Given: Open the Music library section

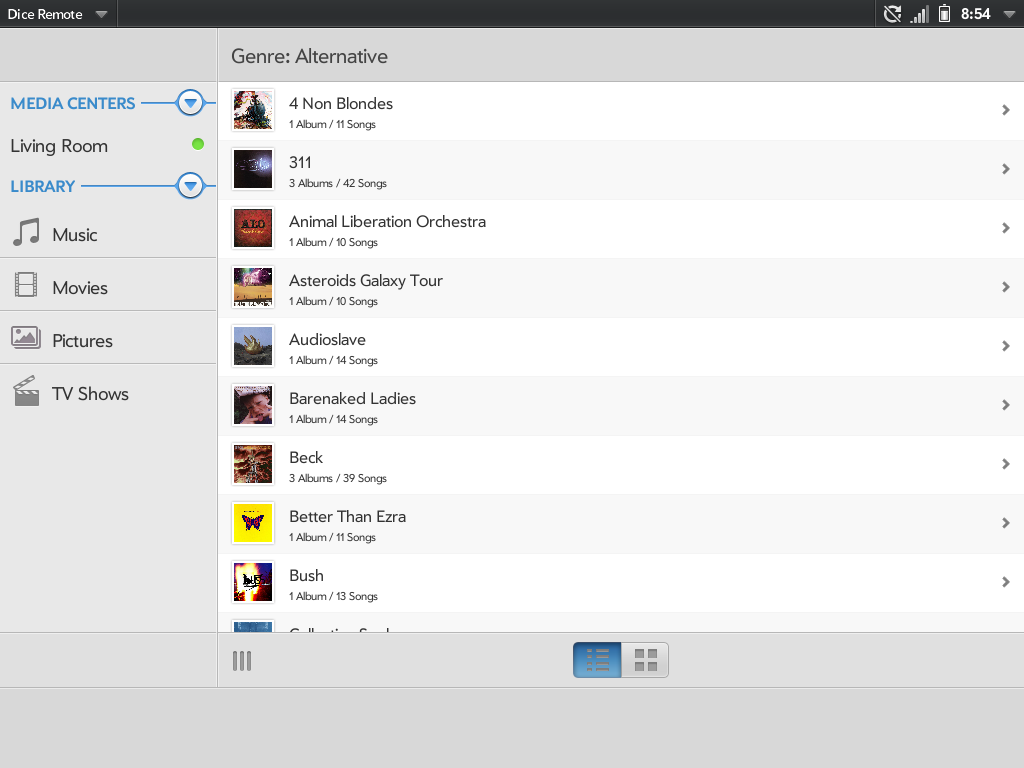Looking at the screenshot, I should (x=75, y=235).
